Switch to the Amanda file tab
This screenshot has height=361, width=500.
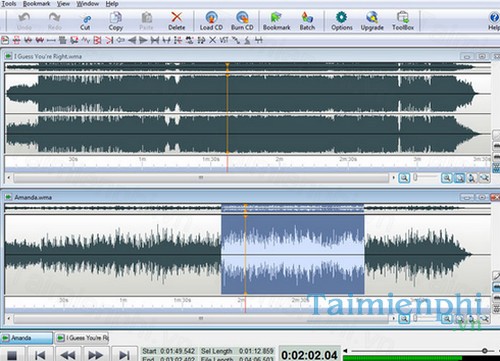(26, 338)
